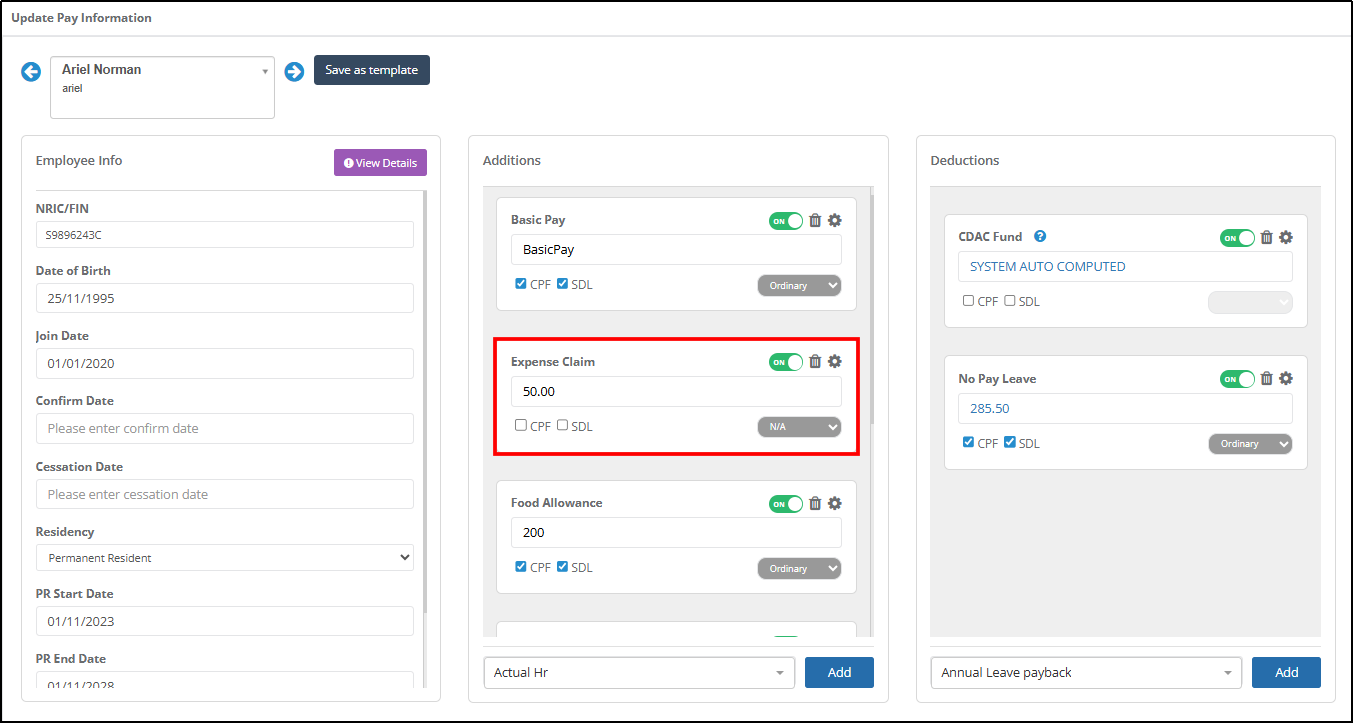This screenshot has height=724, width=1354.
Task: Click CDAC Fund SYSTEM AUTO COMPUTED field
Action: [x=1125, y=267]
